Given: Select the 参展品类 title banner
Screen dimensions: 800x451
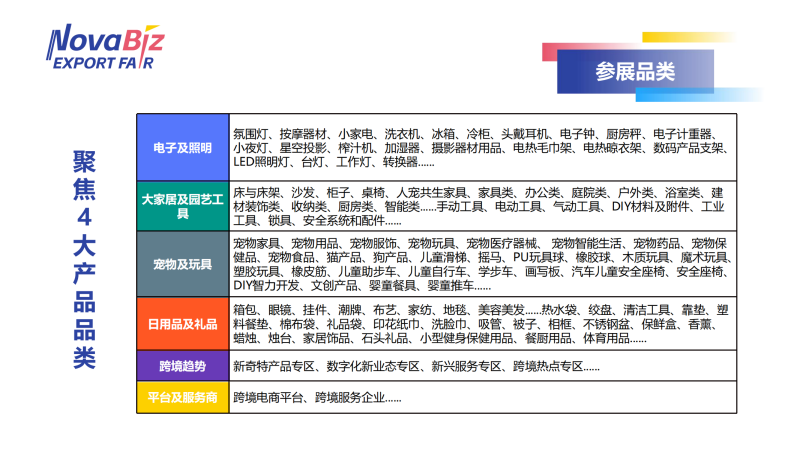Looking at the screenshot, I should pos(635,71).
